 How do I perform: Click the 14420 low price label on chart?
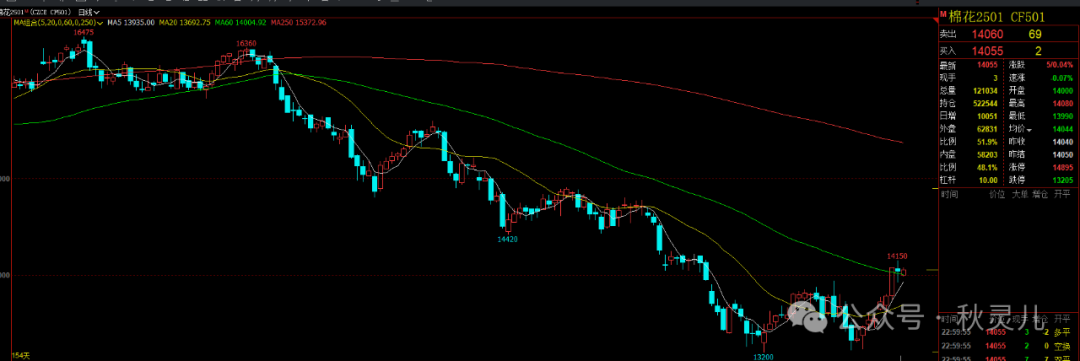(x=508, y=239)
